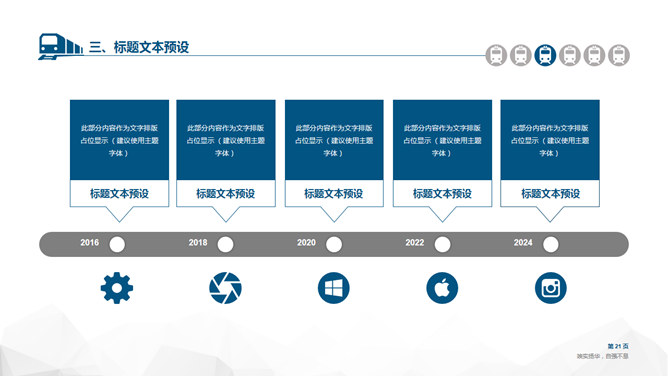
Task: Click the second gray train progress icon
Action: tap(521, 55)
